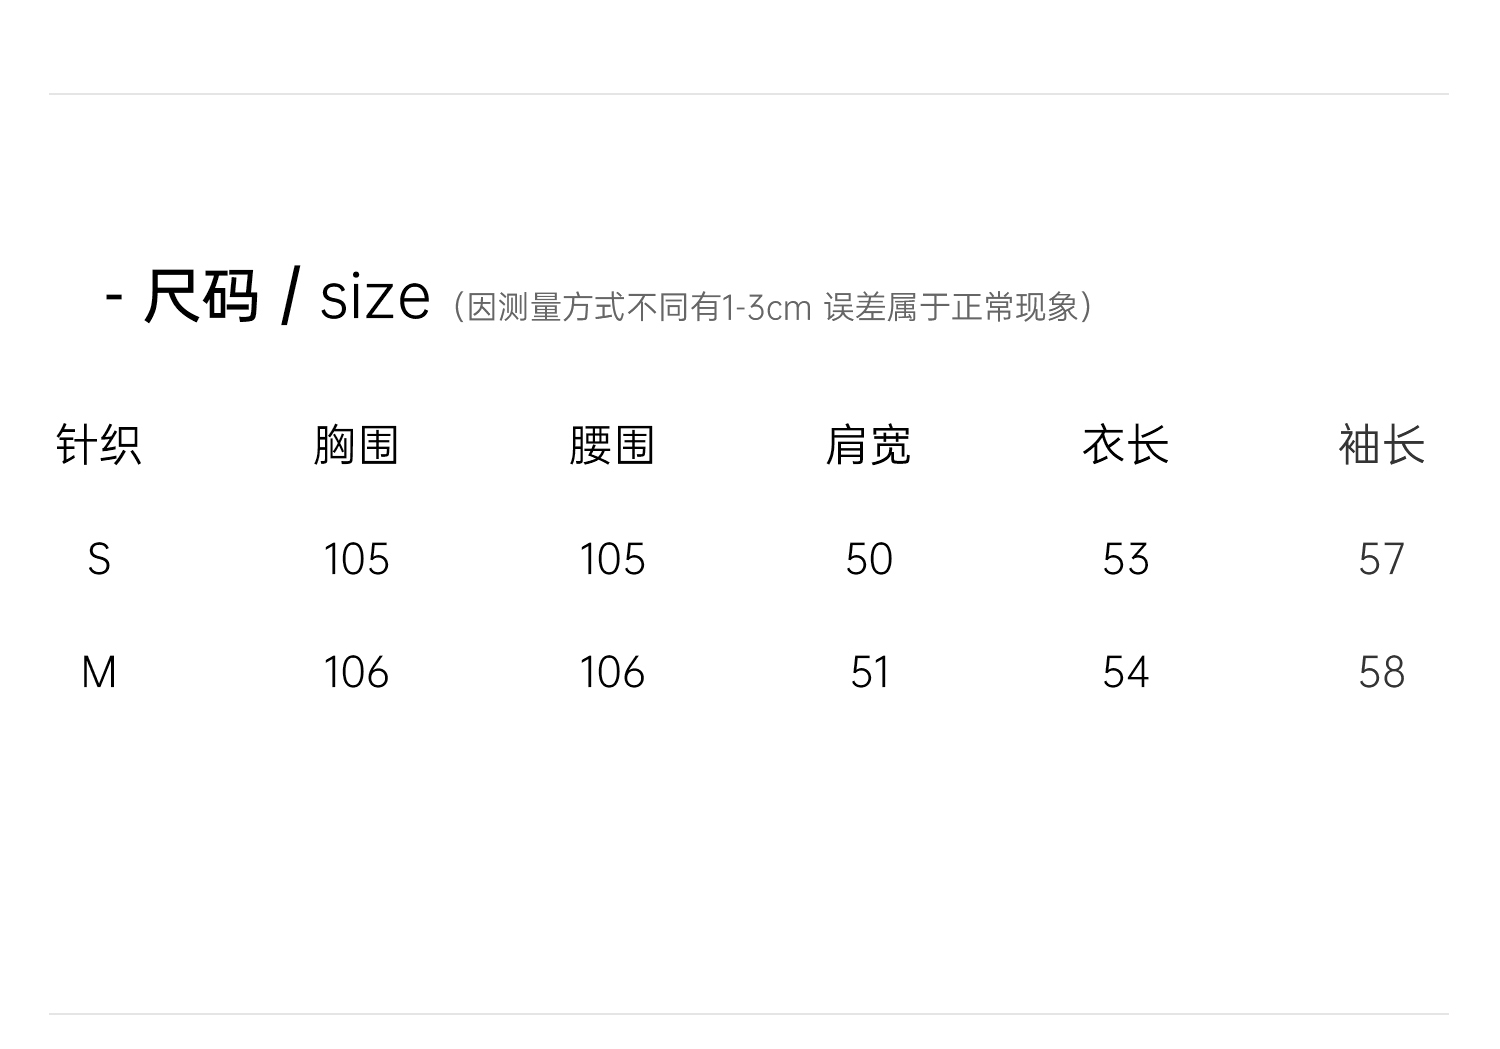
Task: Click size M 胸围 value 106
Action: click(x=356, y=672)
